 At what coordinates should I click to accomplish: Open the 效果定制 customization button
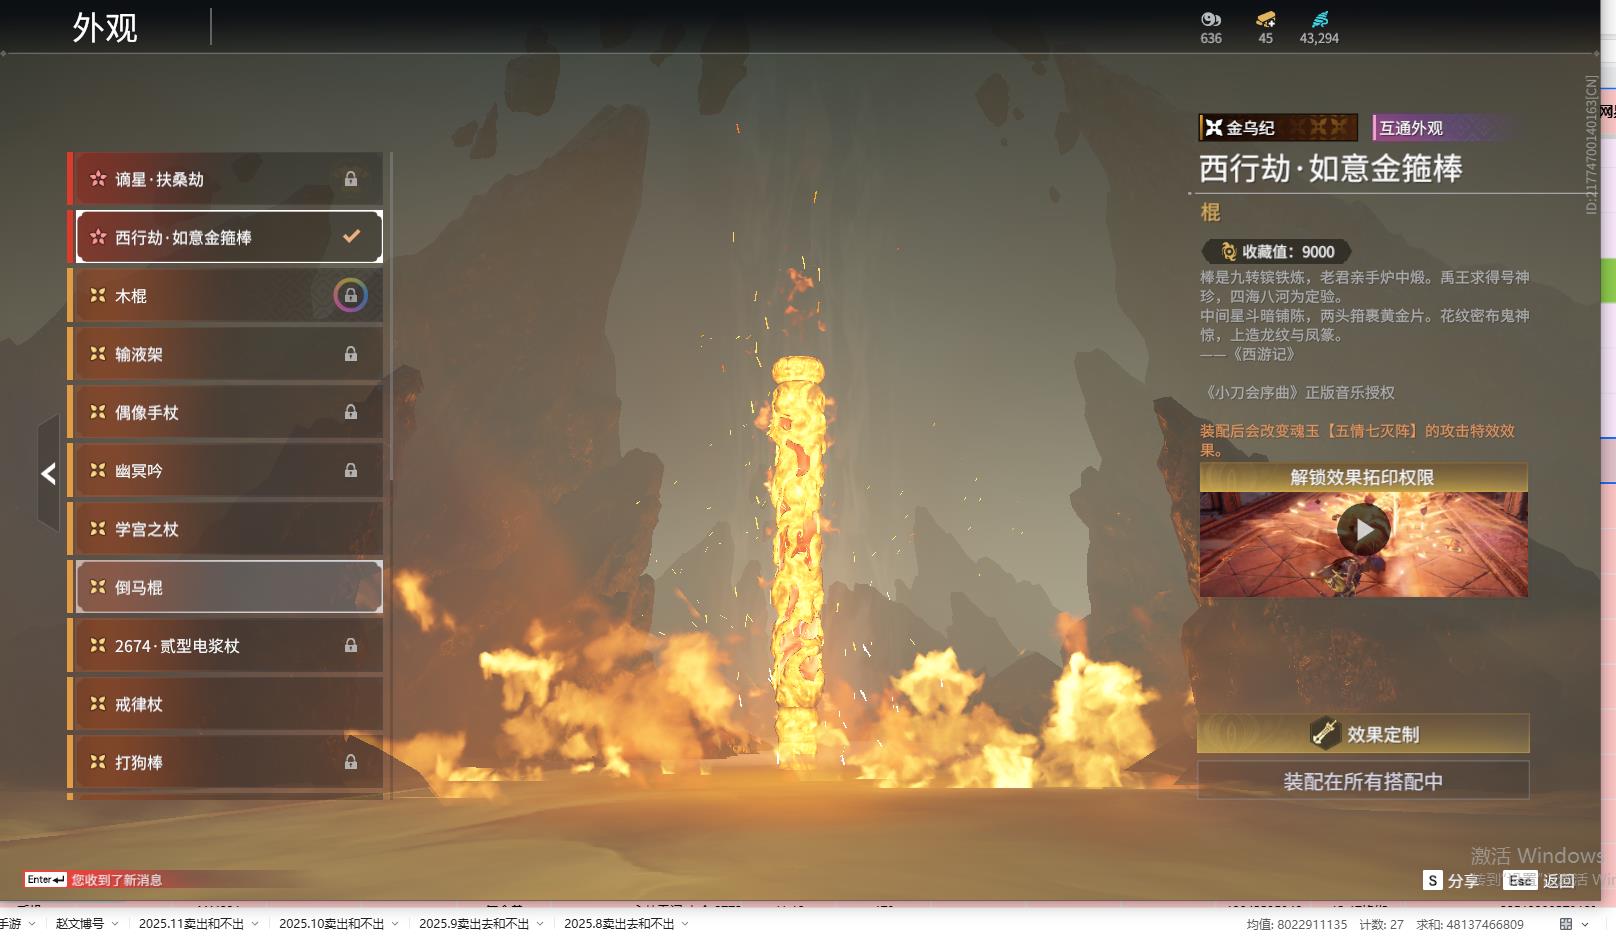click(1363, 734)
